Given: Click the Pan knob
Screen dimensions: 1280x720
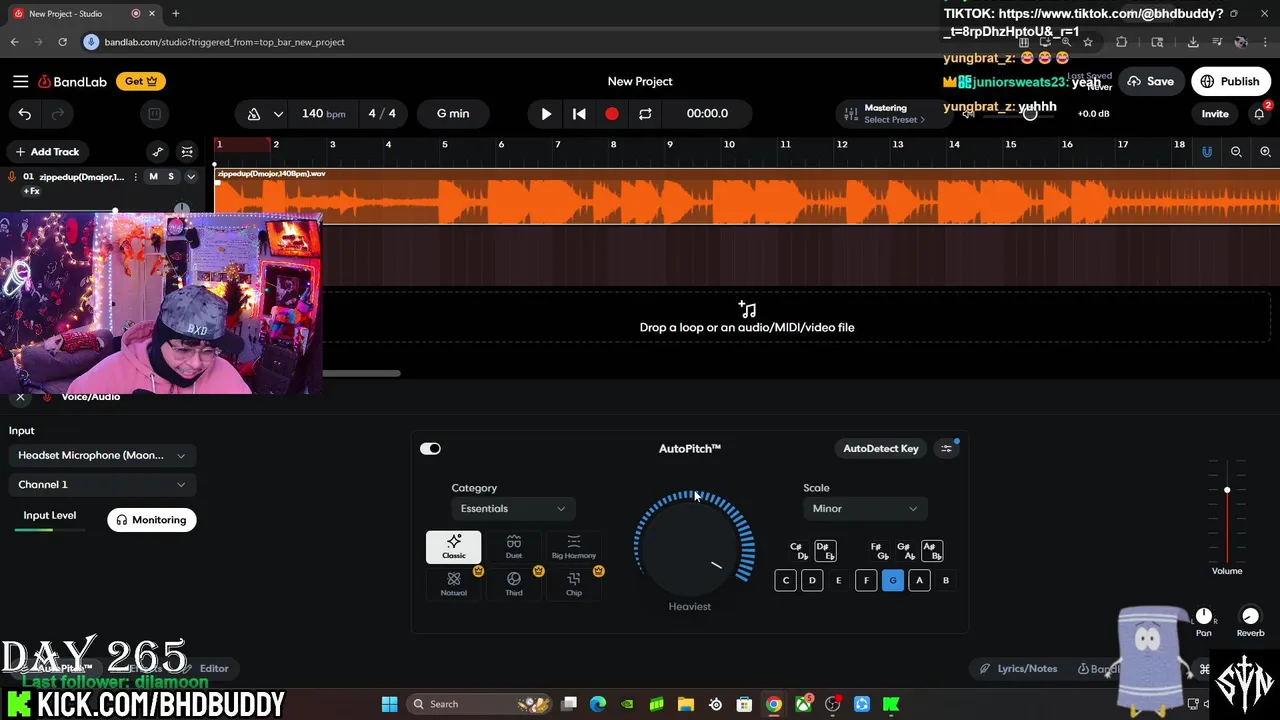Looking at the screenshot, I should tap(1204, 616).
